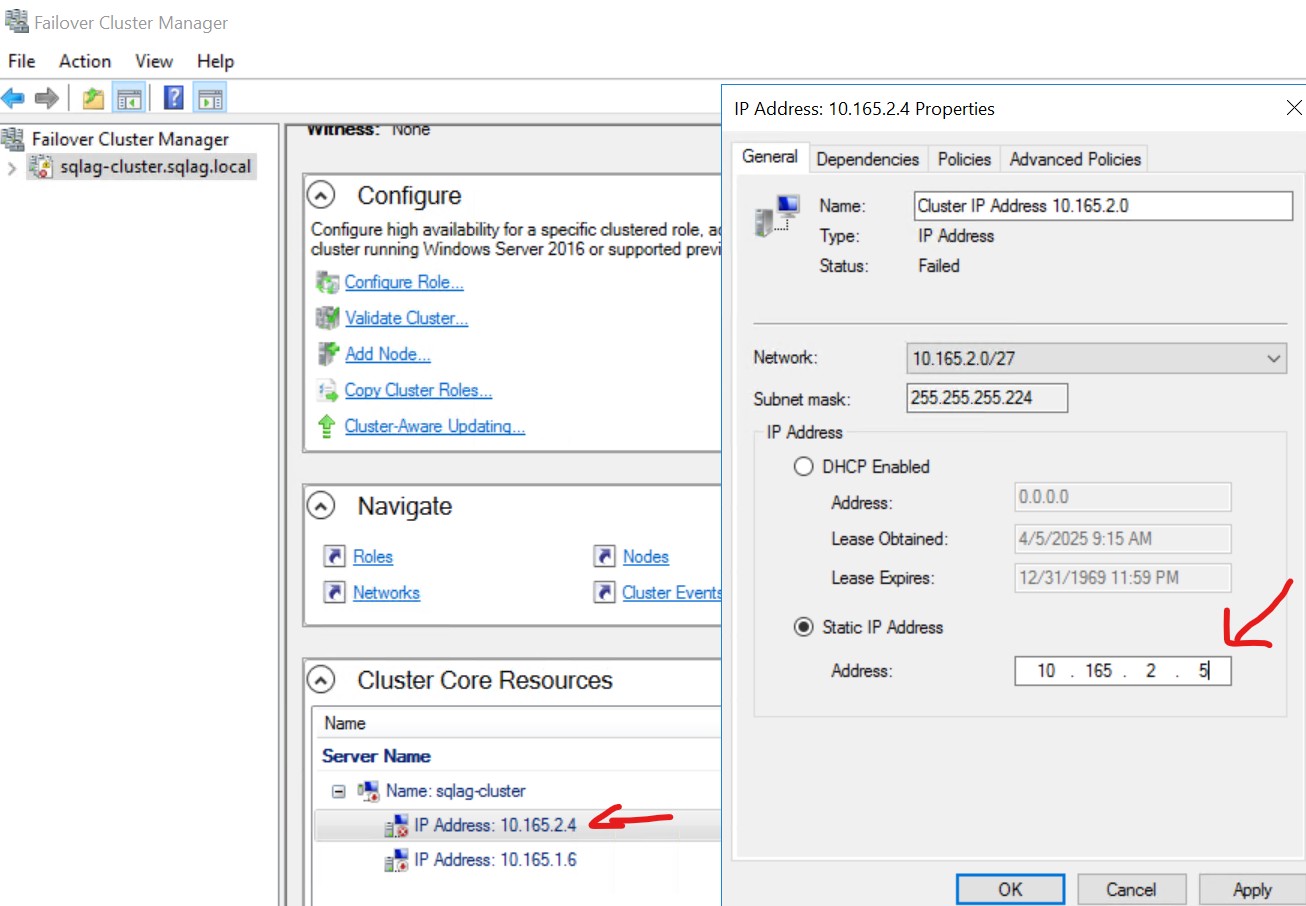
Task: Select sqlag-cluster.sqlag.local in console tree
Action: coord(155,166)
